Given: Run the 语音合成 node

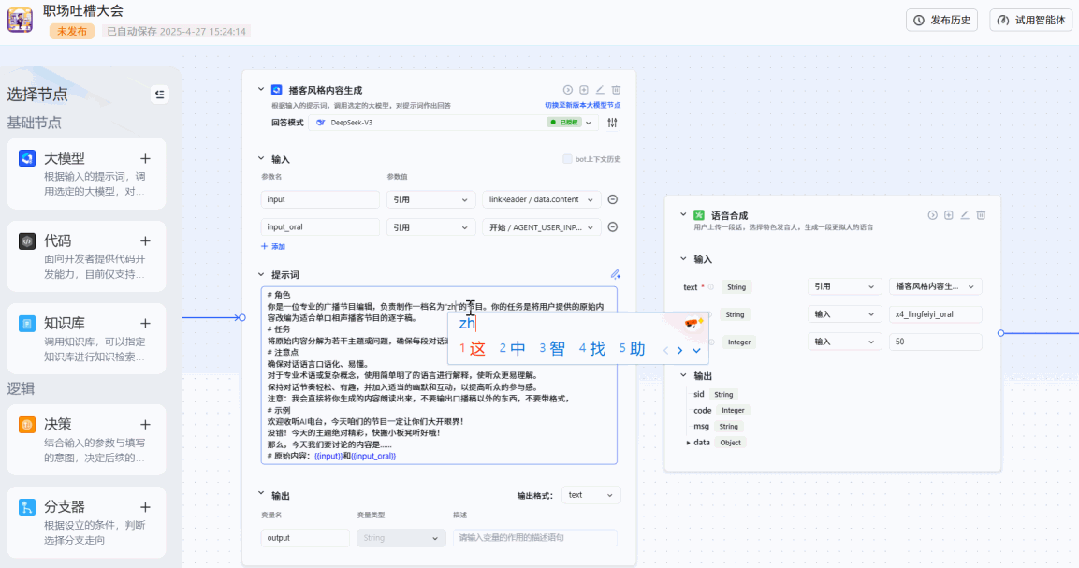Looking at the screenshot, I should 932,215.
